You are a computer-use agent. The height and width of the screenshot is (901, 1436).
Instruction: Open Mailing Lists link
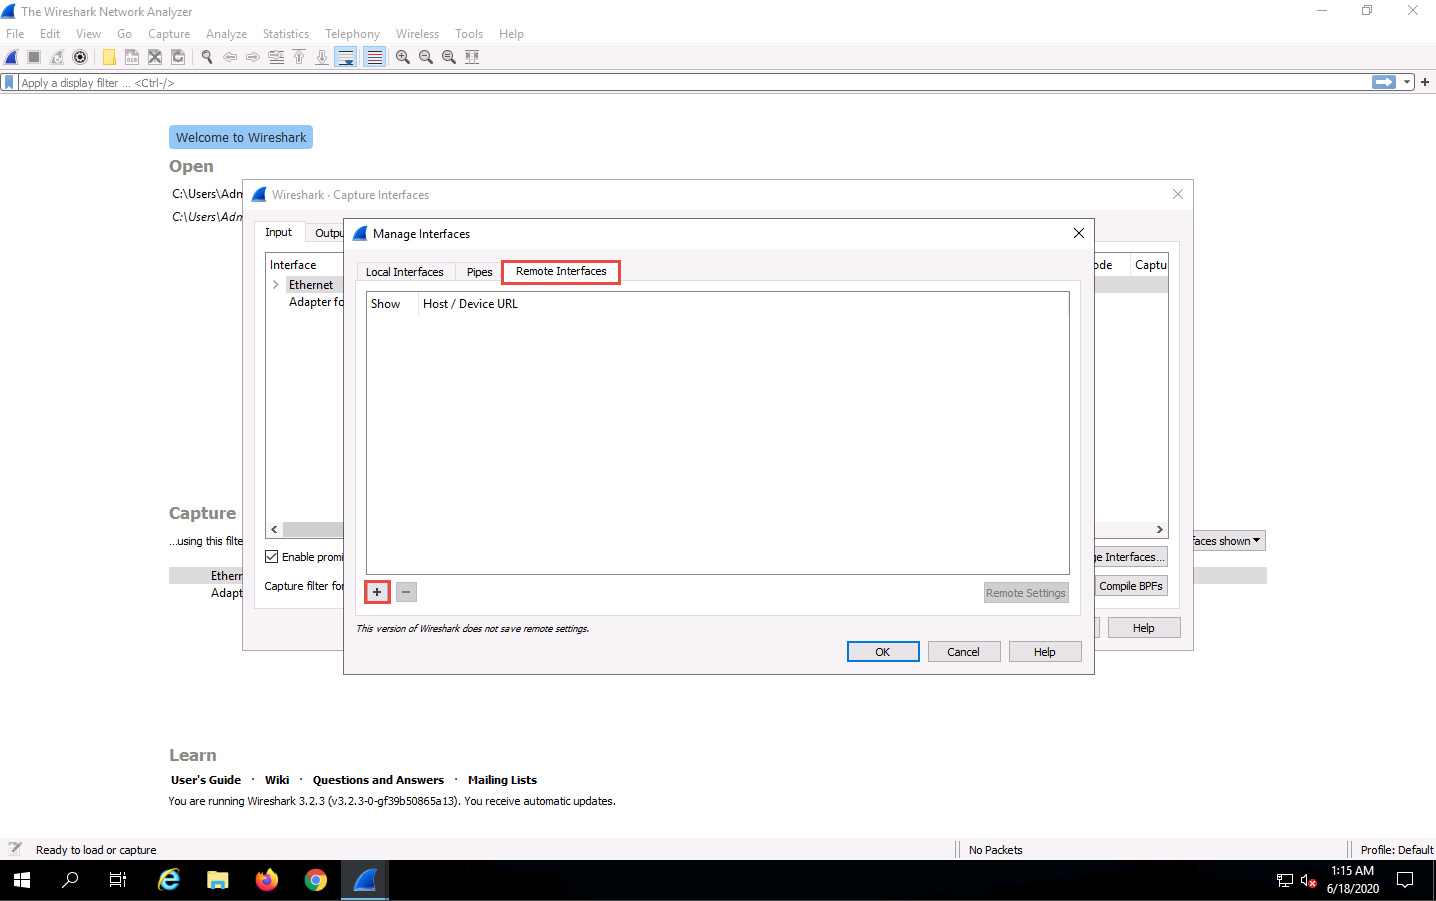(502, 780)
